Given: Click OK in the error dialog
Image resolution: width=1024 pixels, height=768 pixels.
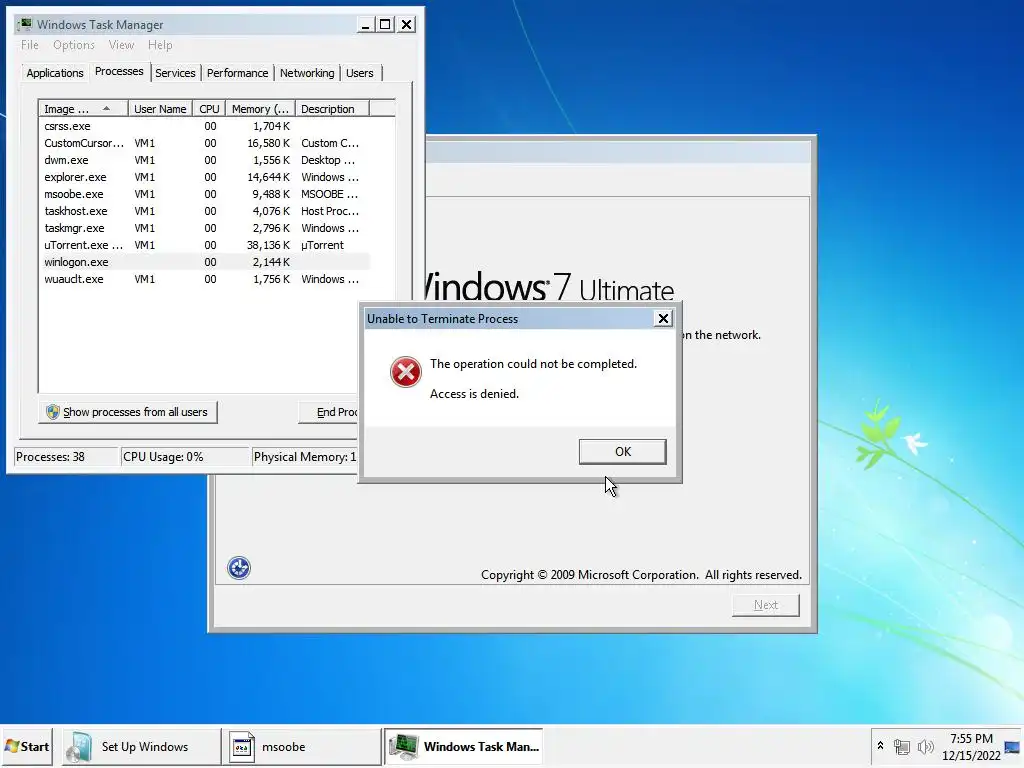Looking at the screenshot, I should [622, 452].
